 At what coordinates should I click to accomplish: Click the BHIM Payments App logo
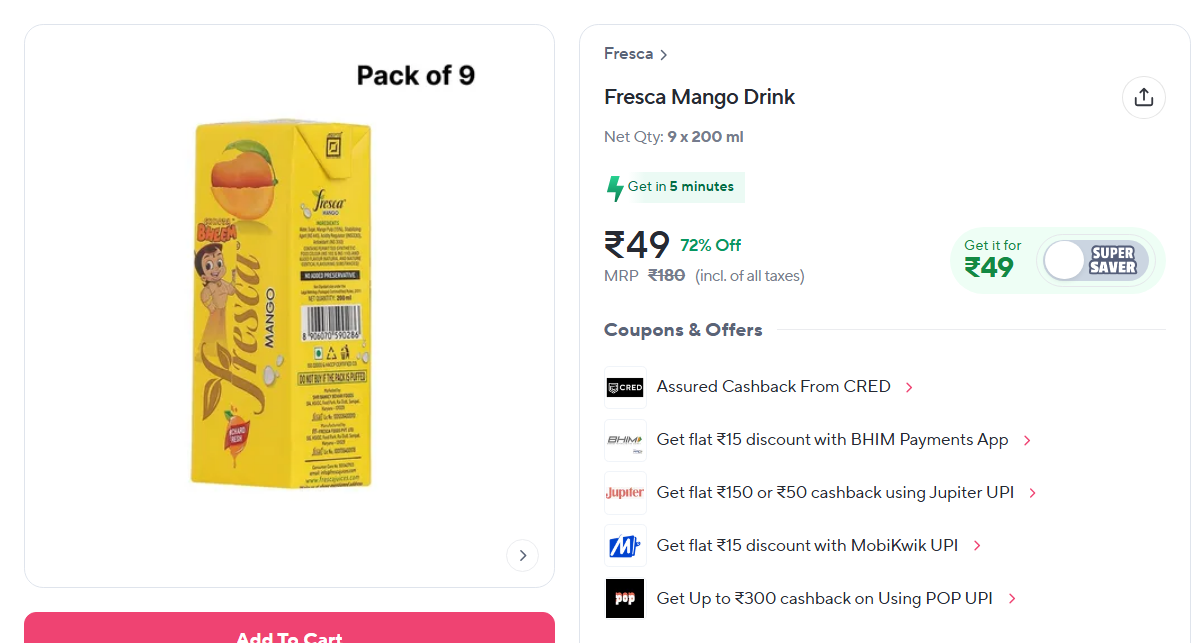625,440
